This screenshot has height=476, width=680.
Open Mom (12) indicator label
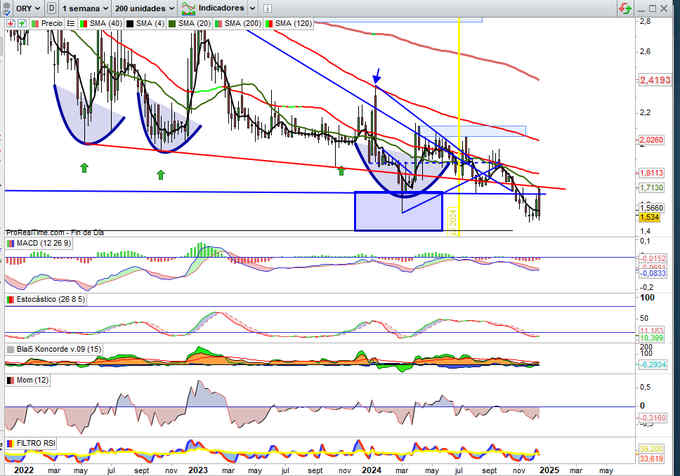32,380
